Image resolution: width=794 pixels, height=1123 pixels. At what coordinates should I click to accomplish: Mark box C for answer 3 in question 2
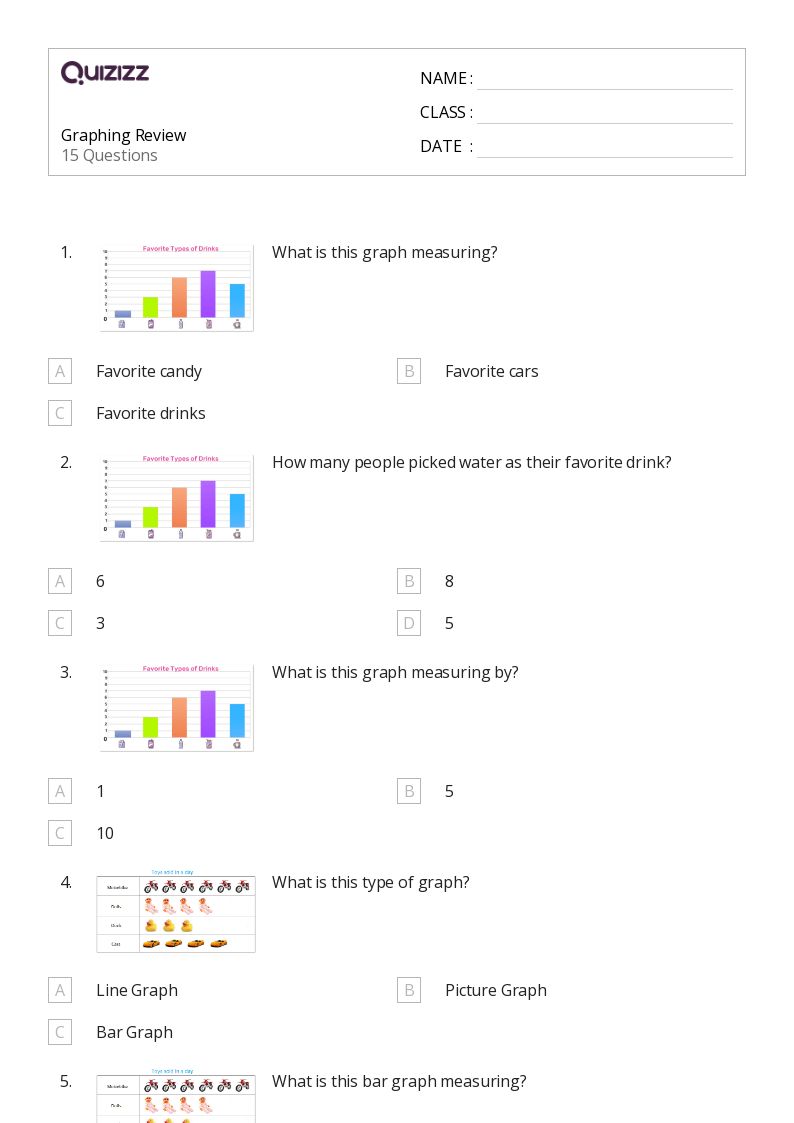point(60,623)
